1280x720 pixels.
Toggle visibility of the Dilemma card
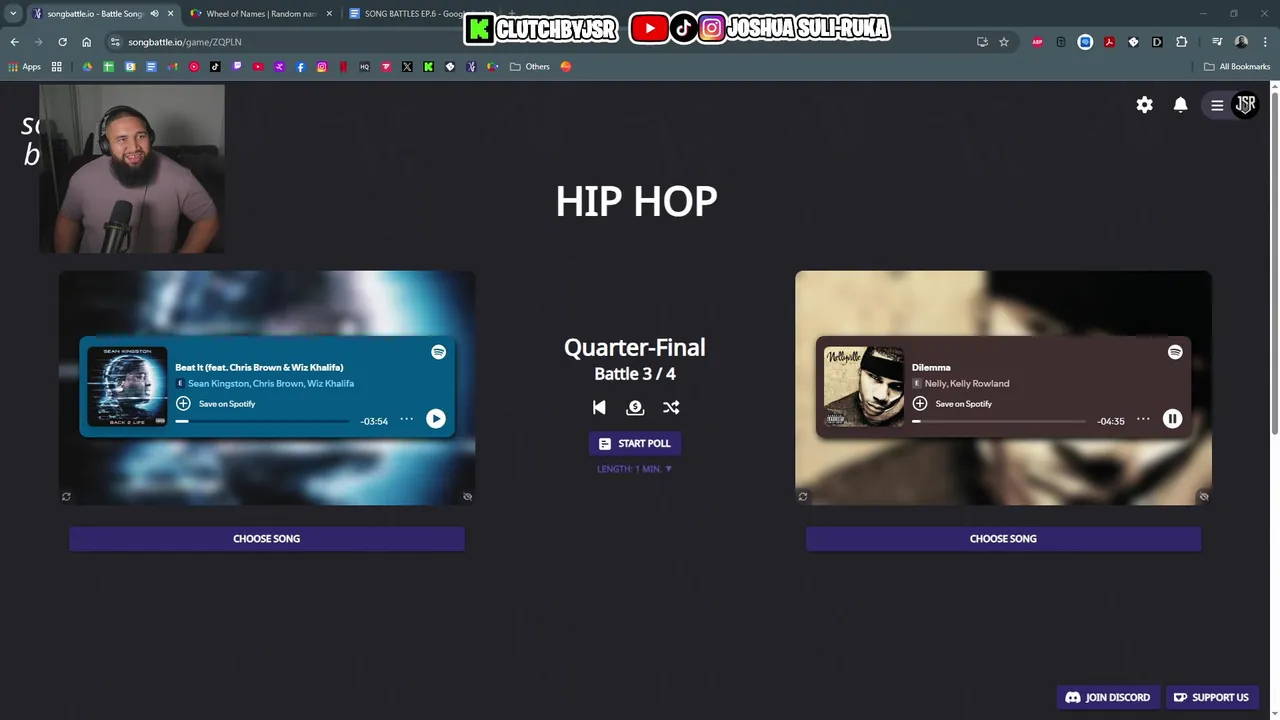(1204, 496)
